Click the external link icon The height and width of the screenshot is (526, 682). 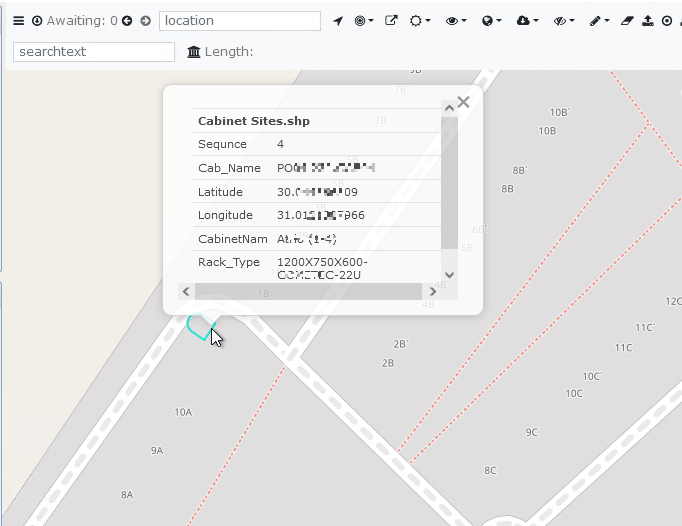pyautogui.click(x=391, y=21)
